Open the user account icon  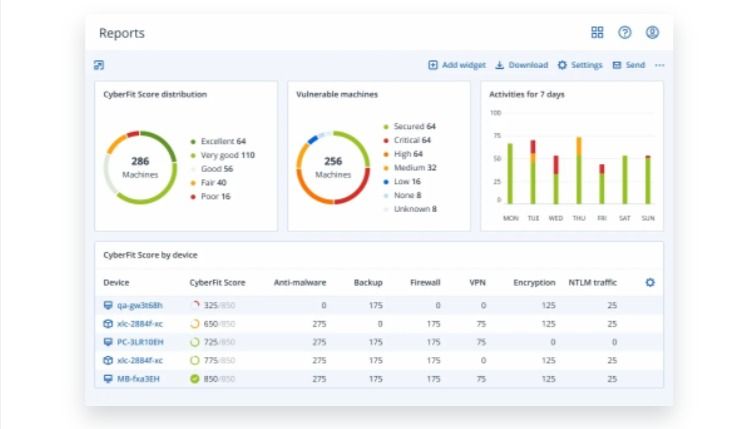(x=652, y=32)
